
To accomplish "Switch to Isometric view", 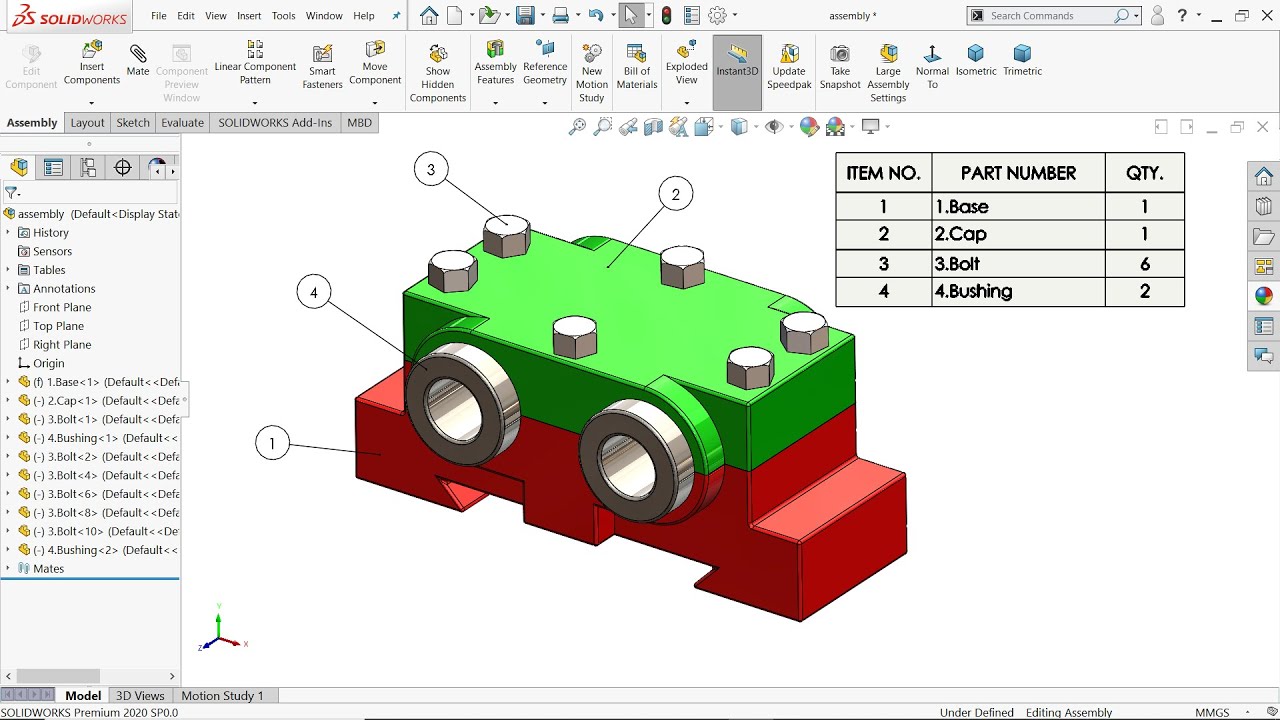I will tap(976, 60).
